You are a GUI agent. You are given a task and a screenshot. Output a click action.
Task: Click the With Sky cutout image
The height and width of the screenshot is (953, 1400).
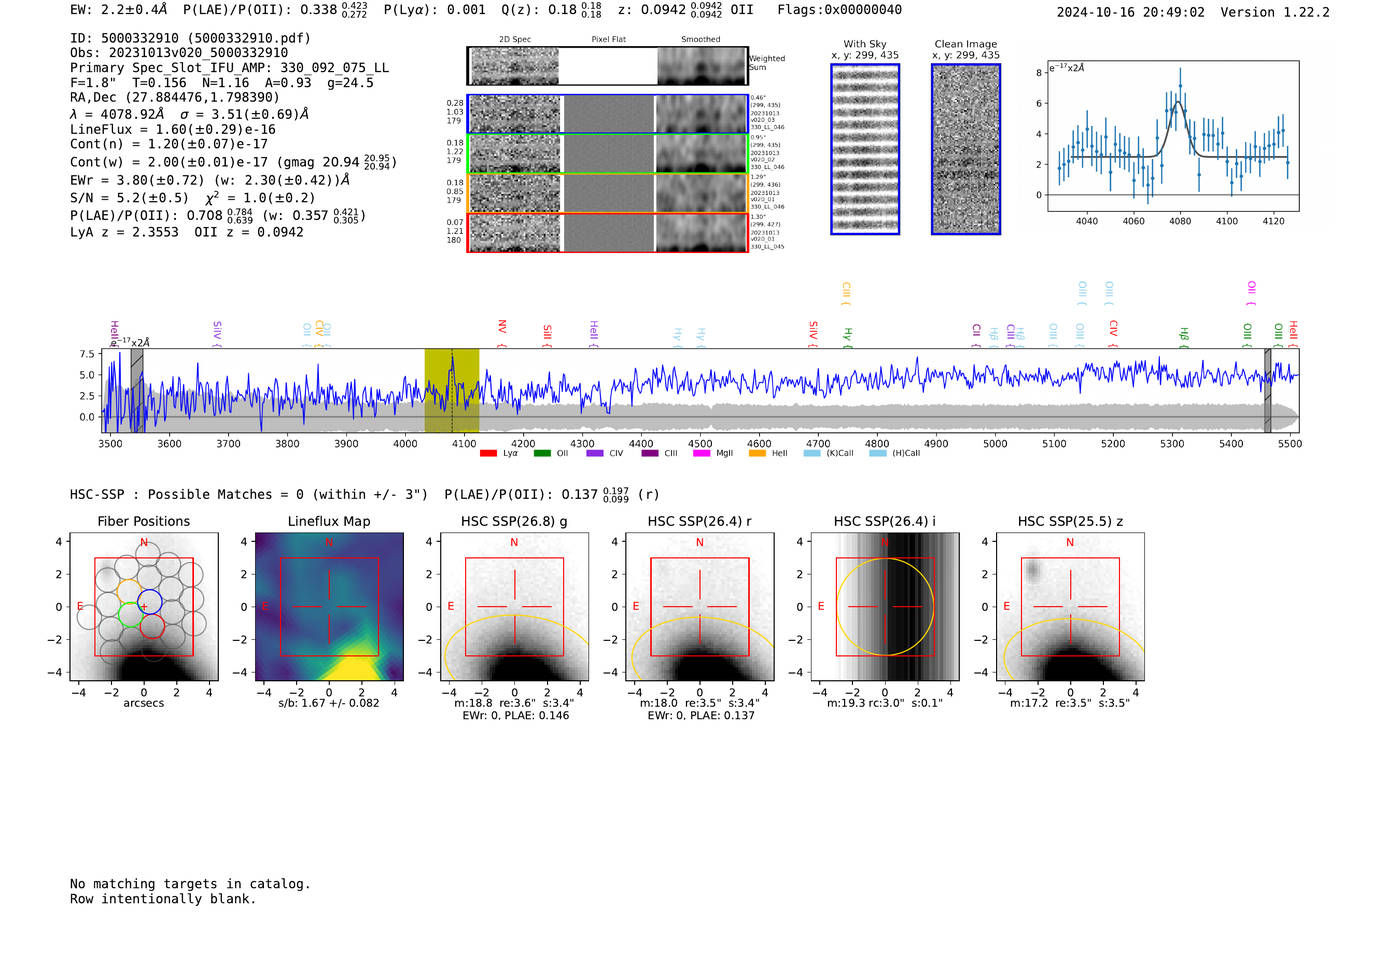(x=865, y=149)
